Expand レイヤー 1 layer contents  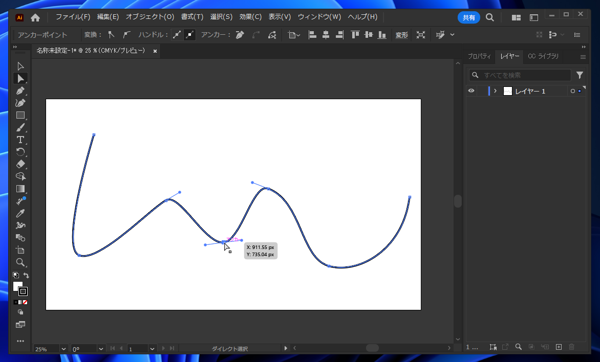(x=495, y=91)
